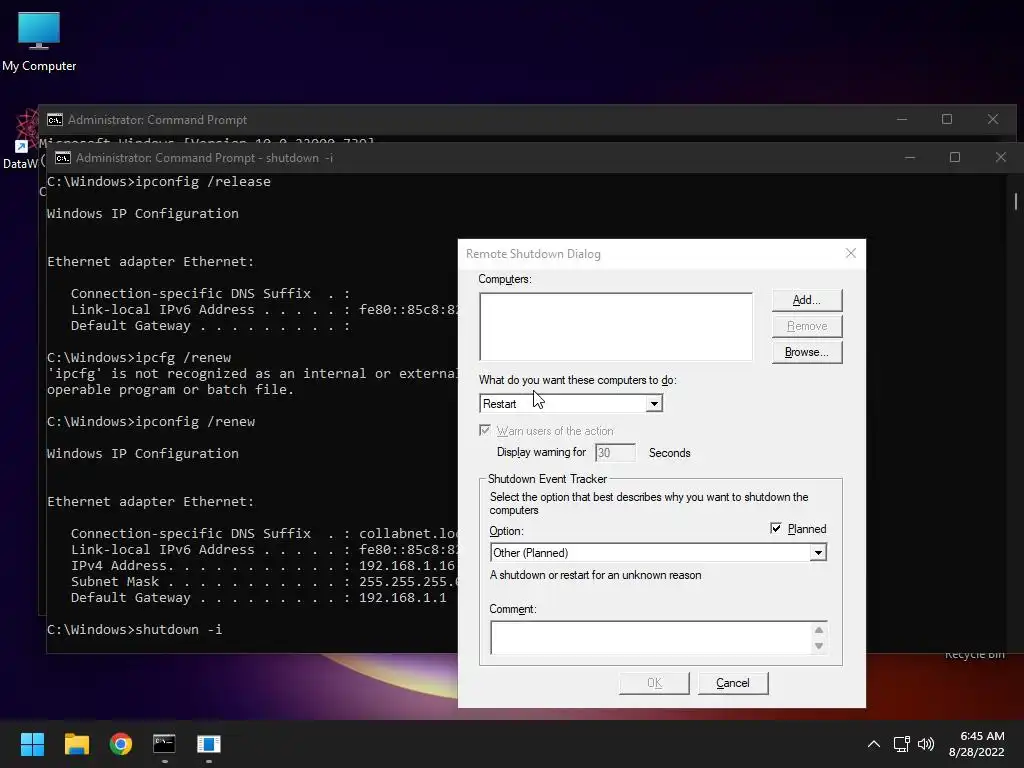Click the volume speaker tray icon
The image size is (1024, 768).
click(x=926, y=744)
